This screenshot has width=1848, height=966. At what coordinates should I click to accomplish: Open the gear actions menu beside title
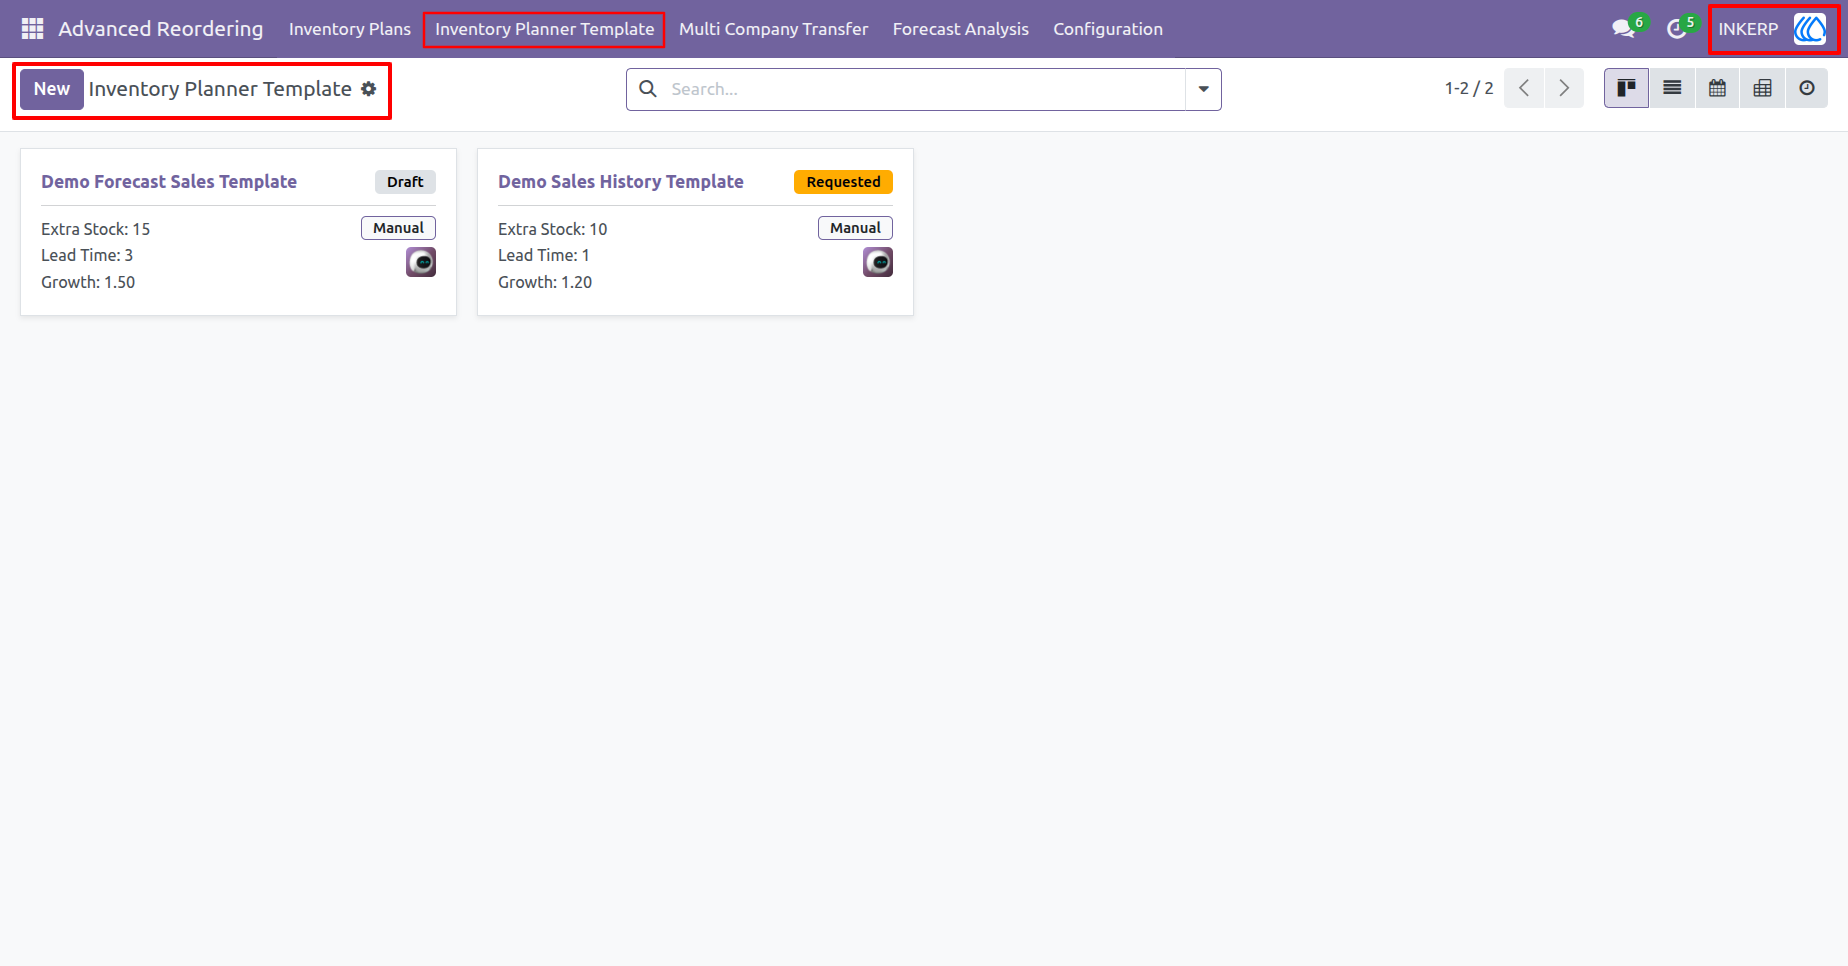[369, 89]
